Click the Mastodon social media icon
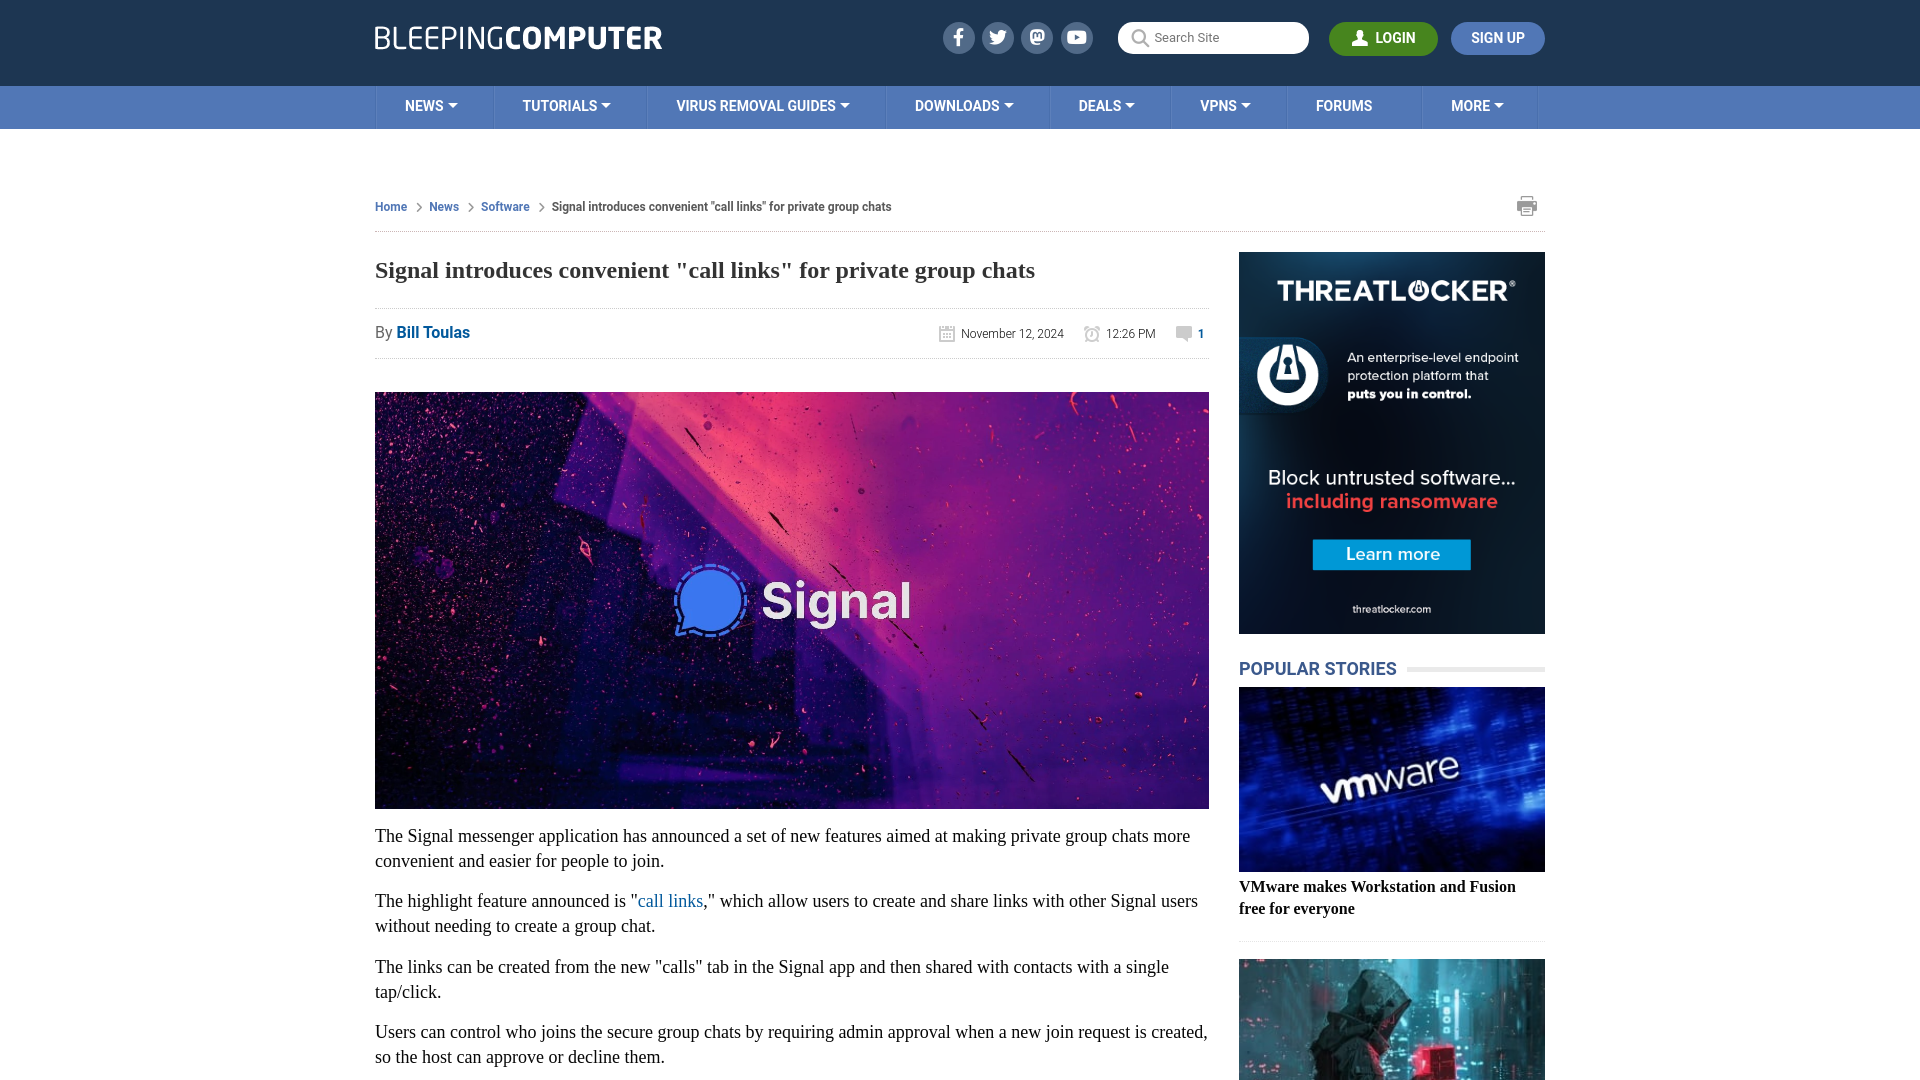The height and width of the screenshot is (1080, 1920). 1038,37
